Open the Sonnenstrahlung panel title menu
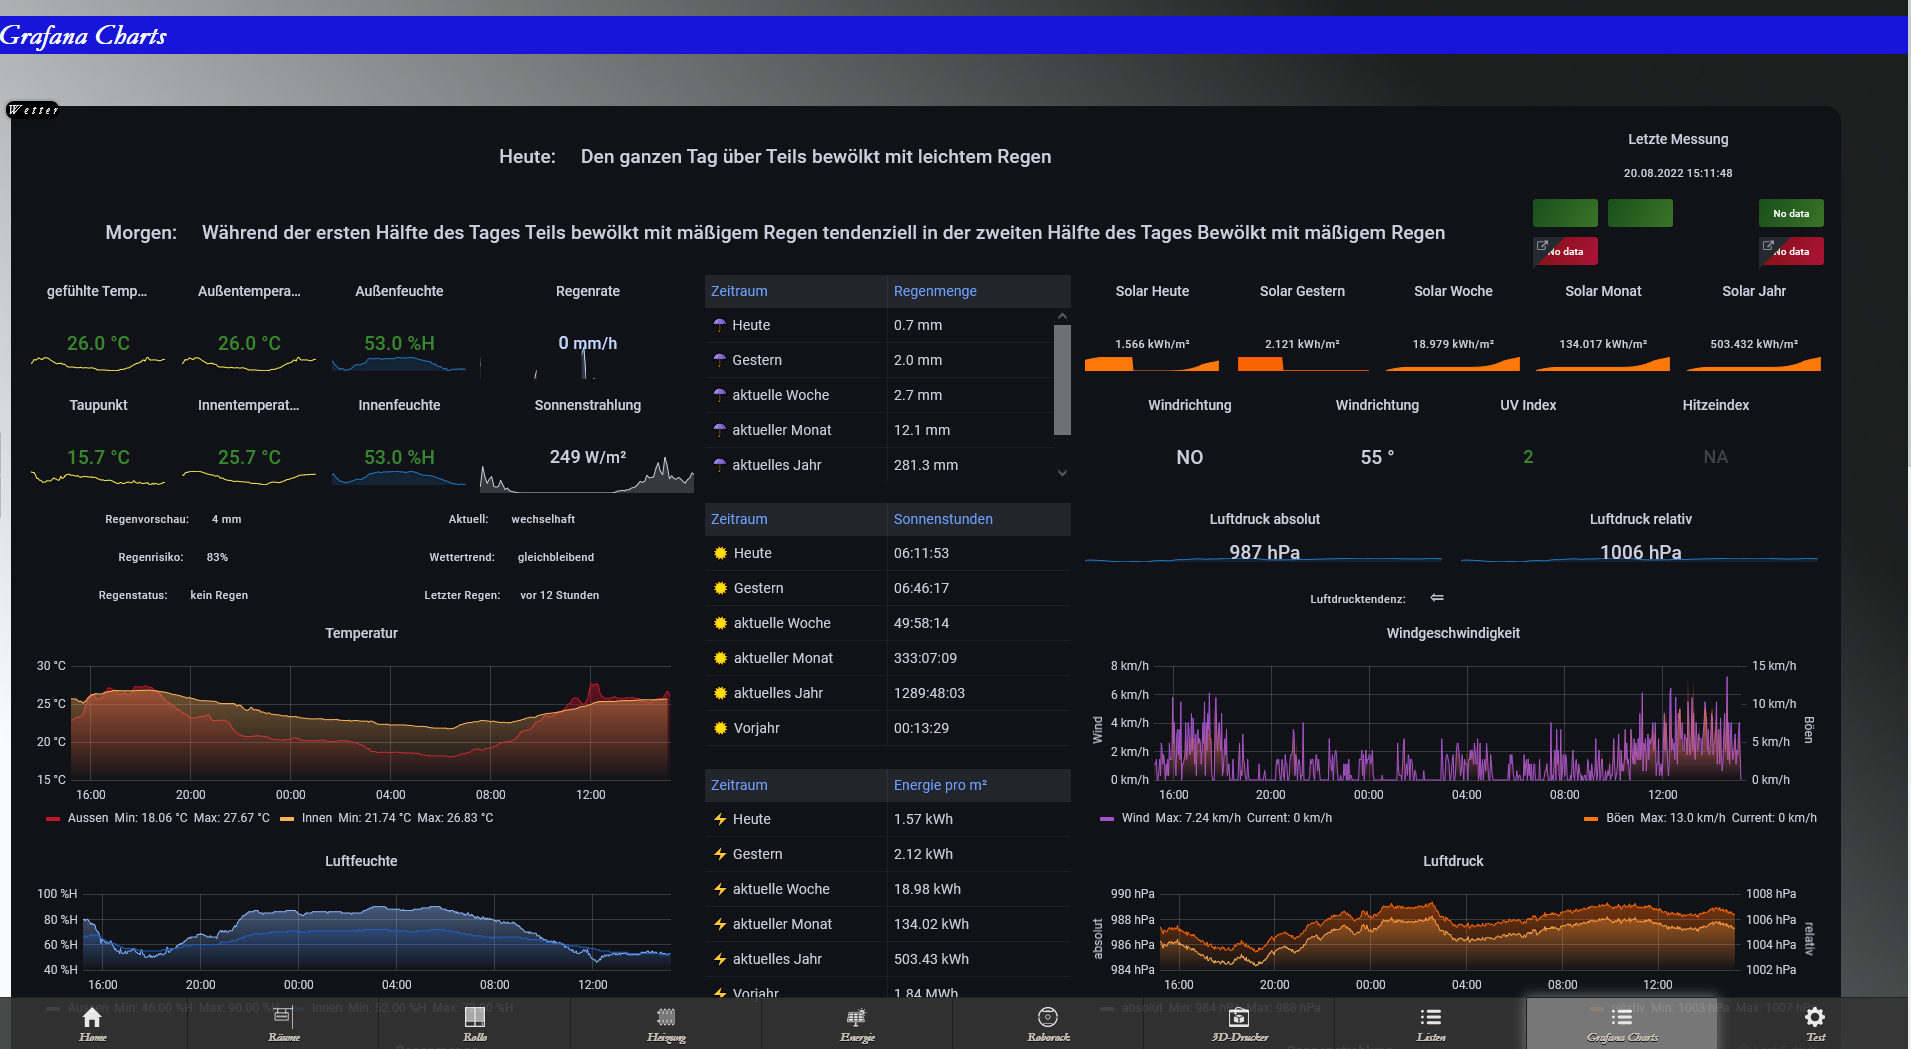Image resolution: width=1911 pixels, height=1049 pixels. 588,405
